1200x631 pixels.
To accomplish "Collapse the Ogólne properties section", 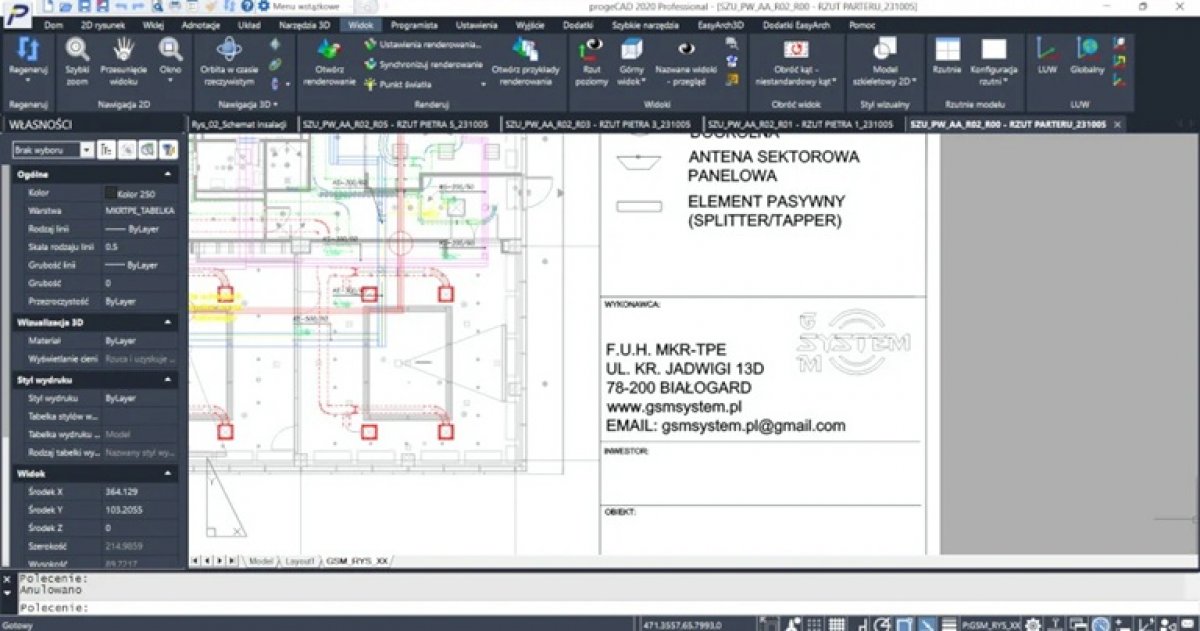I will coord(167,174).
